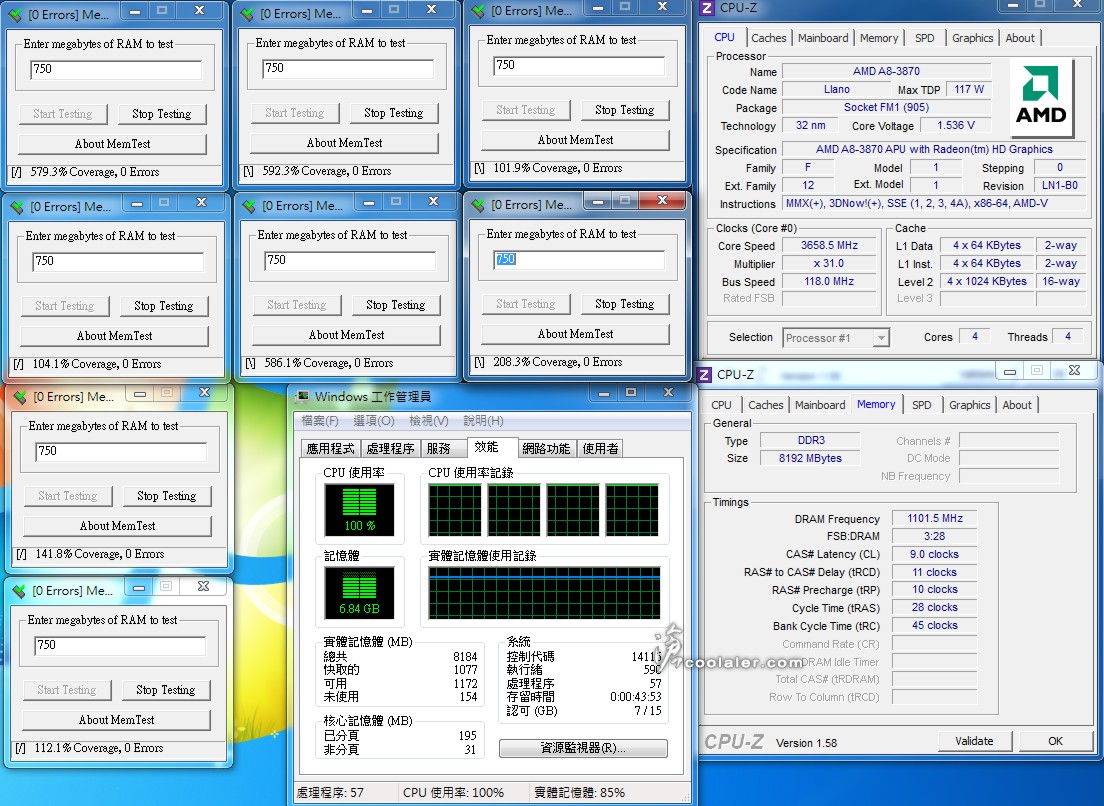
Task: Click the CPU usage gauge showing 100 %
Action: tap(359, 510)
